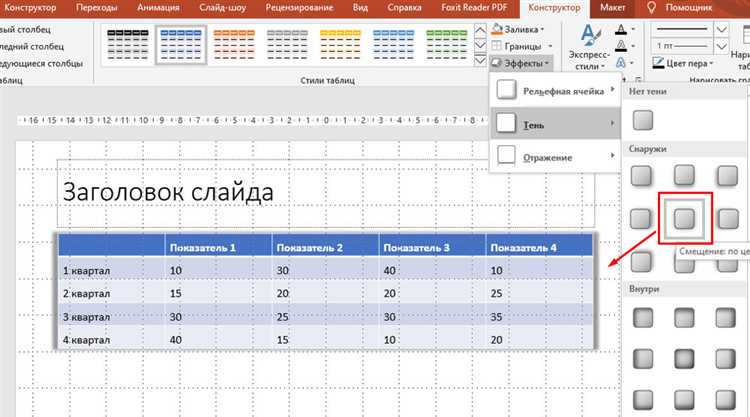
Task: Open the Отражение reflection submenu
Action: pos(555,157)
